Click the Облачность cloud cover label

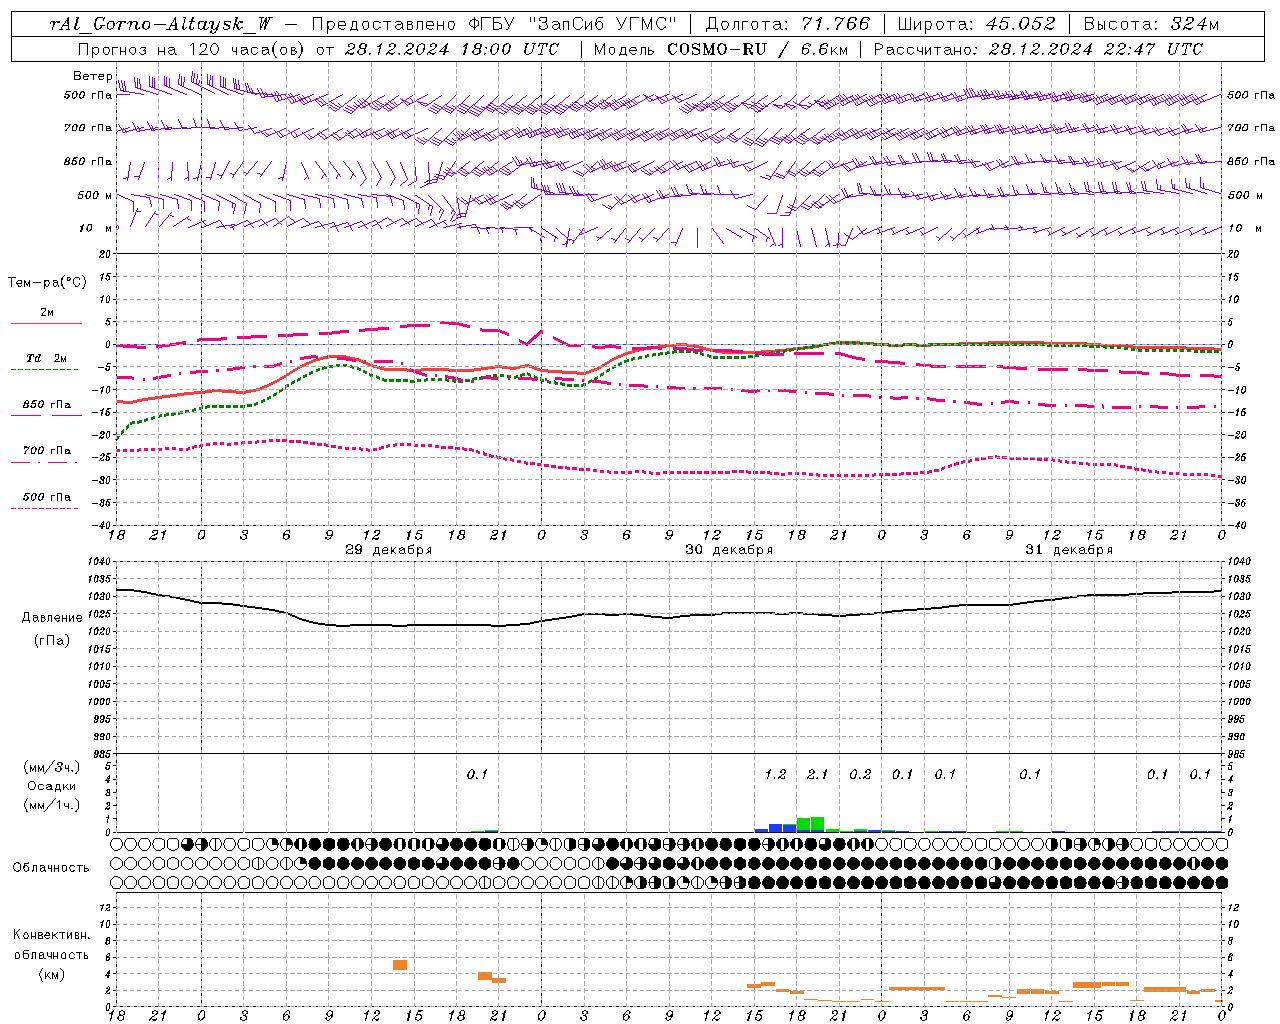click(51, 868)
